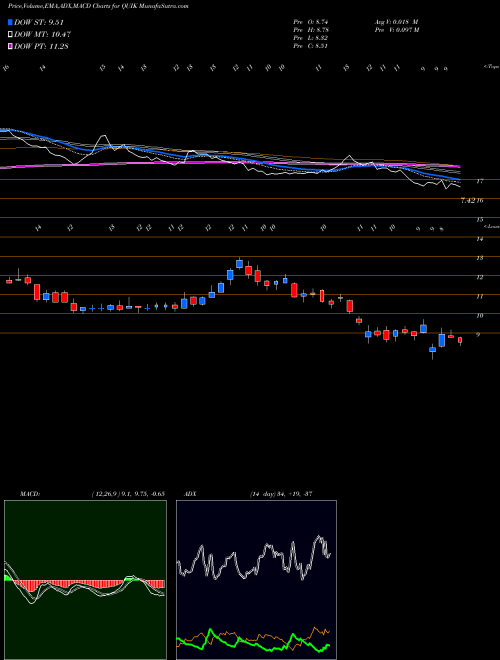The width and height of the screenshot is (500, 660).
Task: Select the 'DOW PT: 11.28' label
Action: pyautogui.click(x=41, y=46)
